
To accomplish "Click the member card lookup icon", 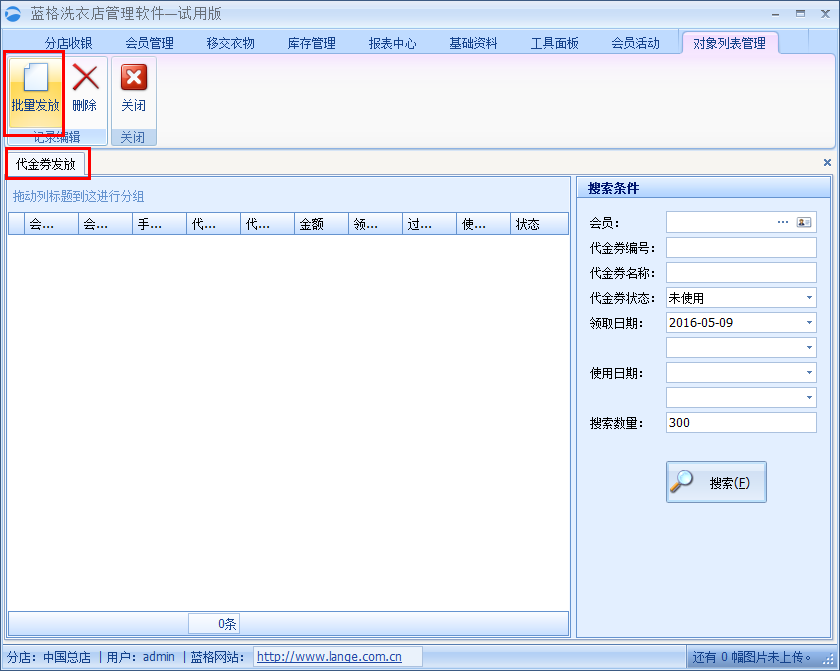I will point(804,222).
